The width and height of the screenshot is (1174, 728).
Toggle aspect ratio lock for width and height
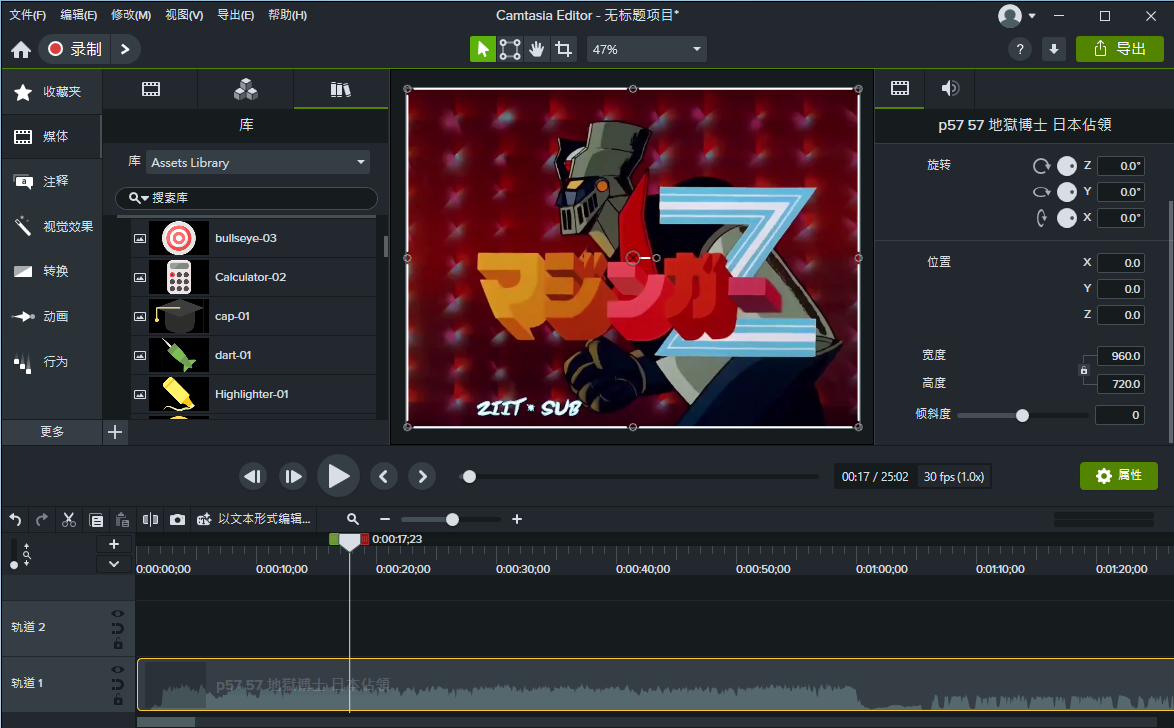(1083, 370)
